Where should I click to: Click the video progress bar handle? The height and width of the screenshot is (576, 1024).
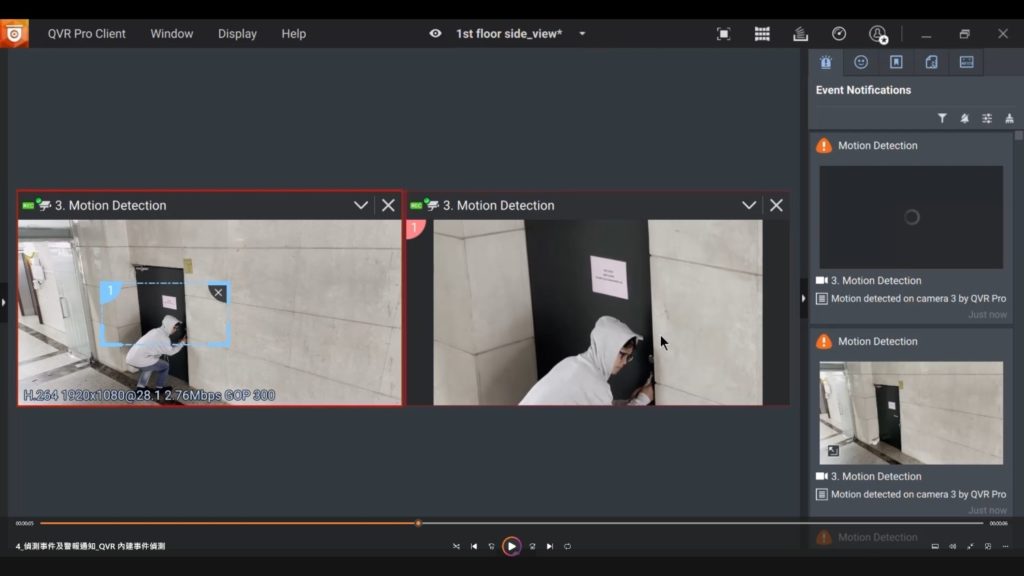point(418,523)
